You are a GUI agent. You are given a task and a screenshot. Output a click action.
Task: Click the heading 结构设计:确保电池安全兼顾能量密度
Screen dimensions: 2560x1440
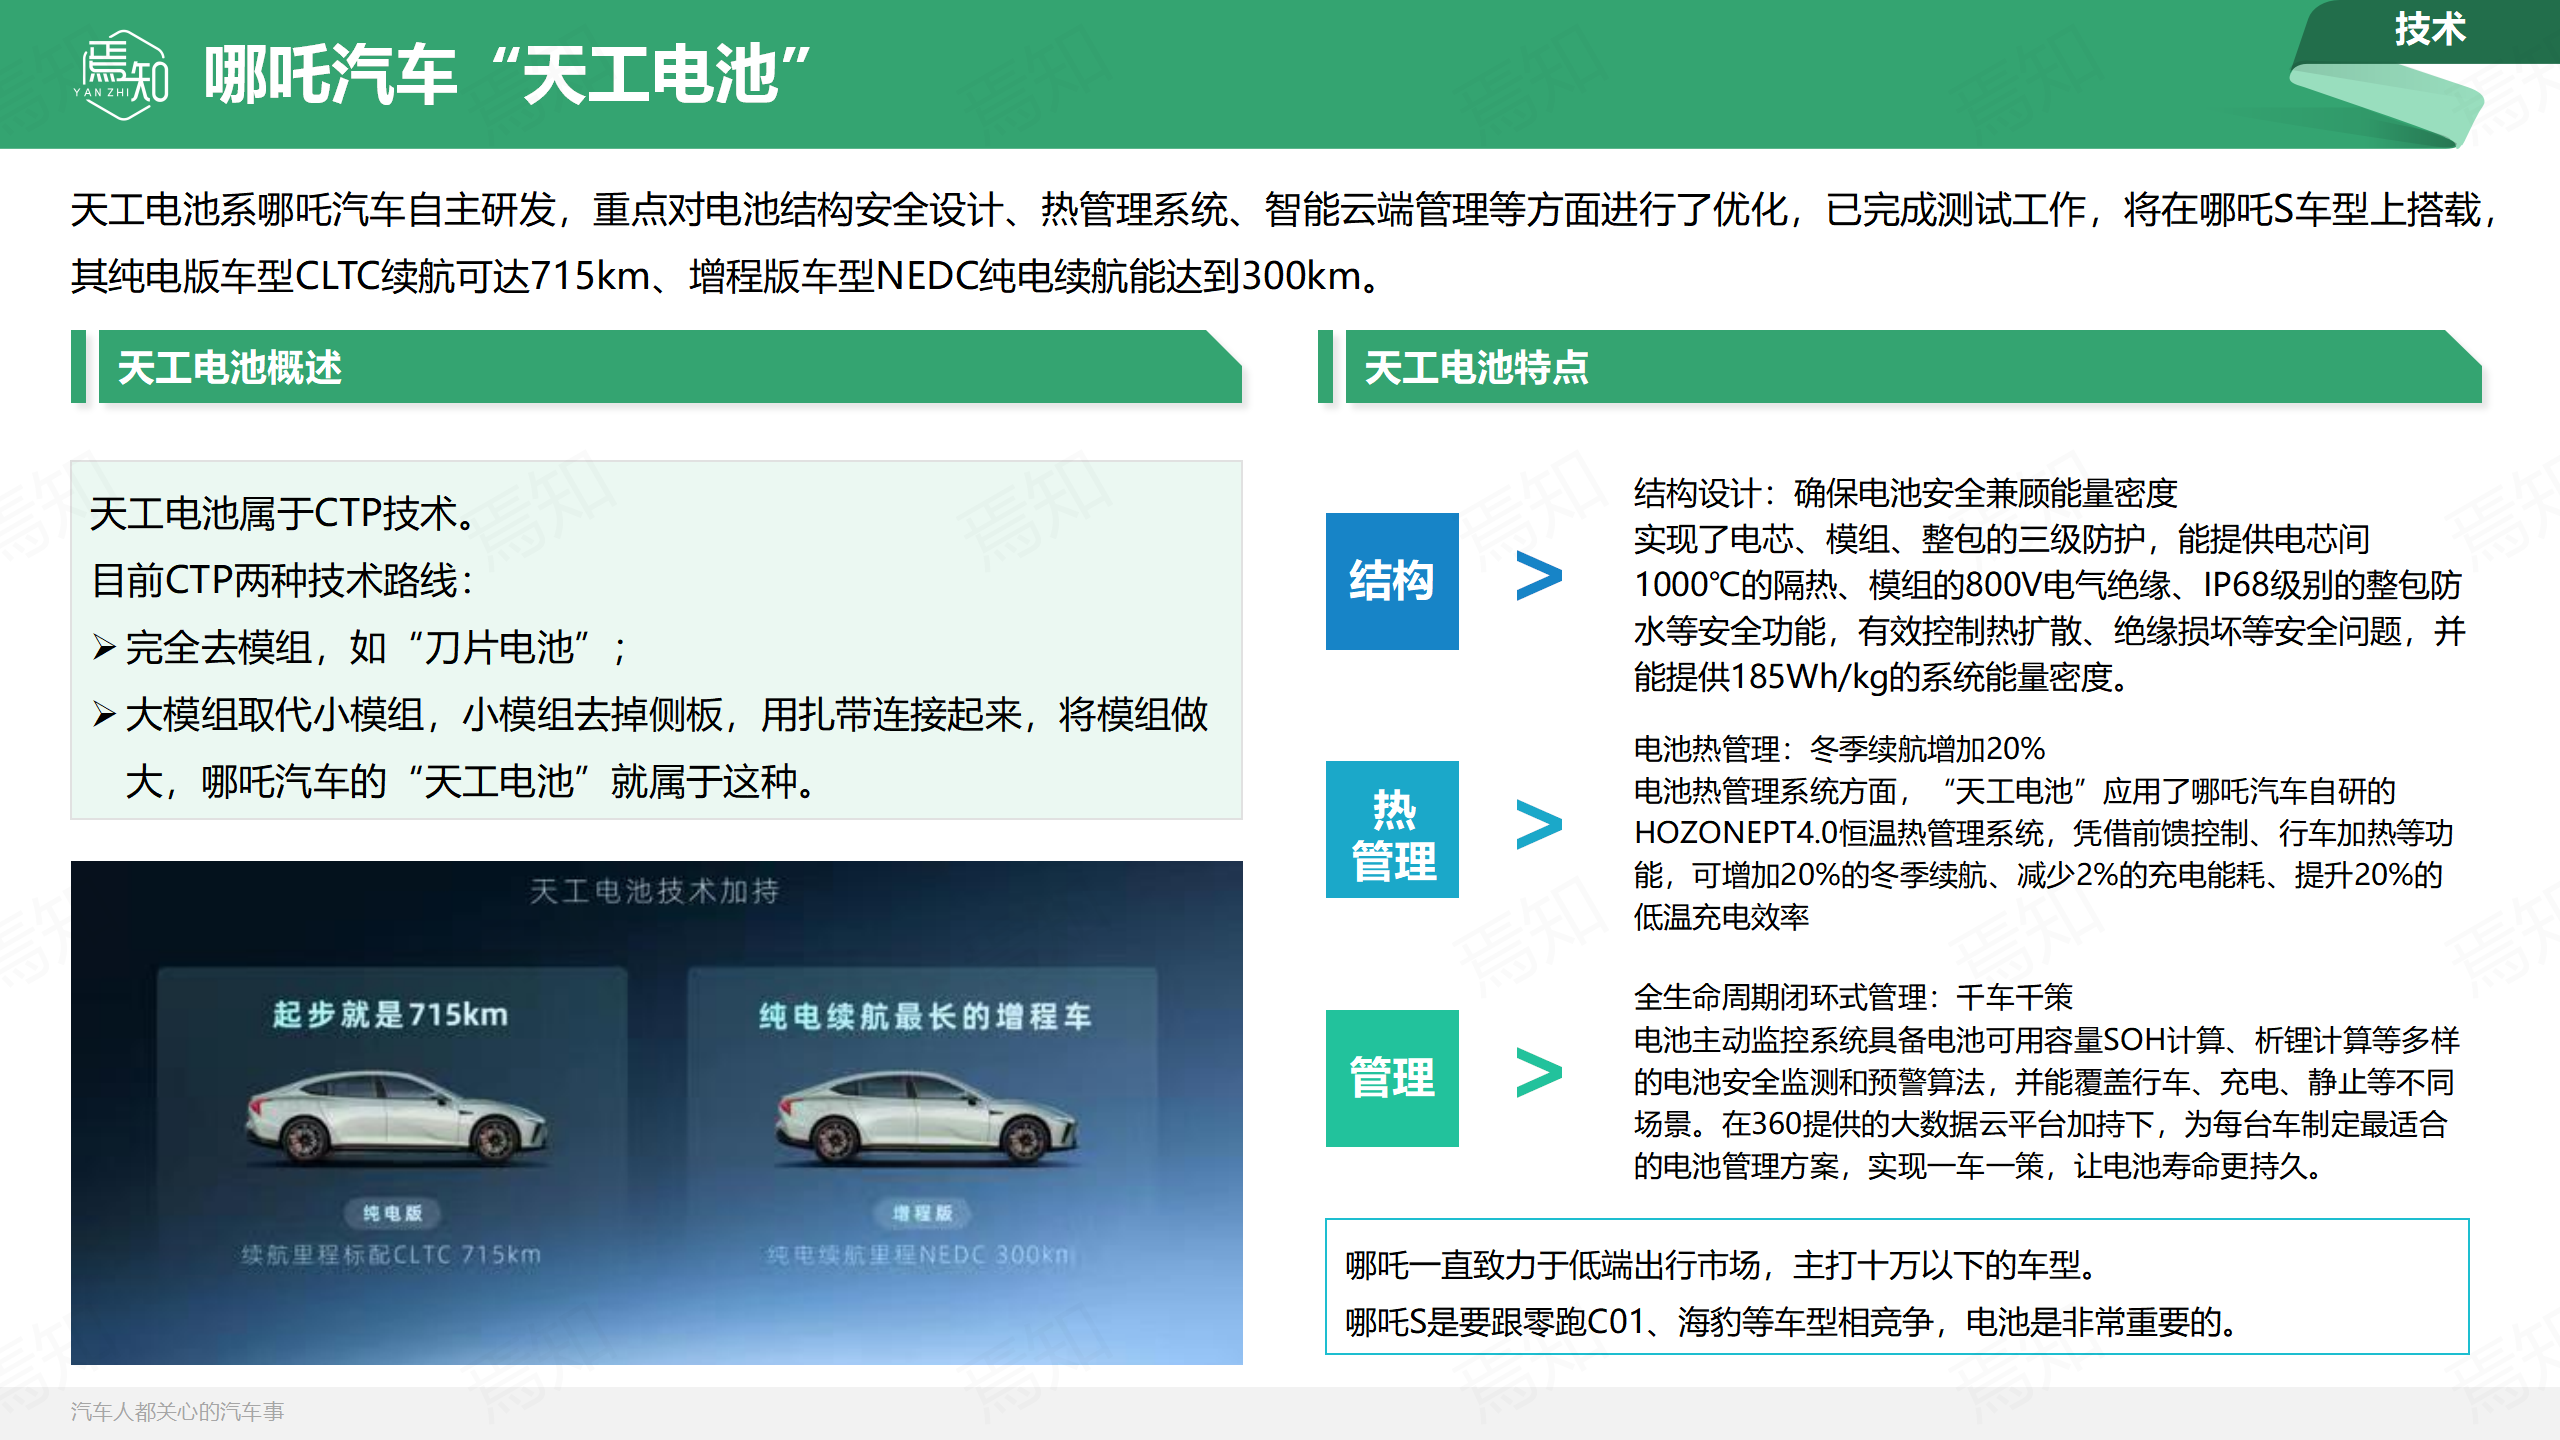[x=1906, y=494]
